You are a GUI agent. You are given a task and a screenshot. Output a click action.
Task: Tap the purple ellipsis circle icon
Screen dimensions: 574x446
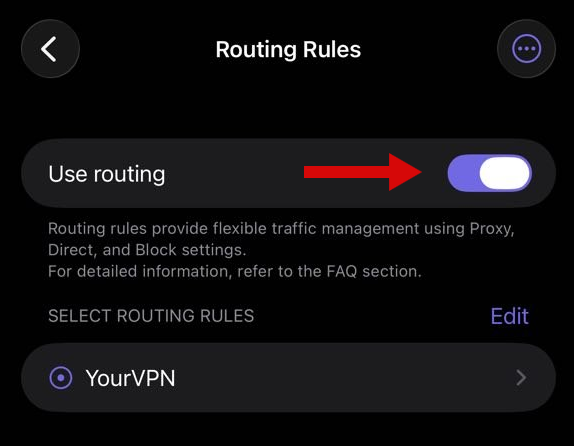coord(526,49)
